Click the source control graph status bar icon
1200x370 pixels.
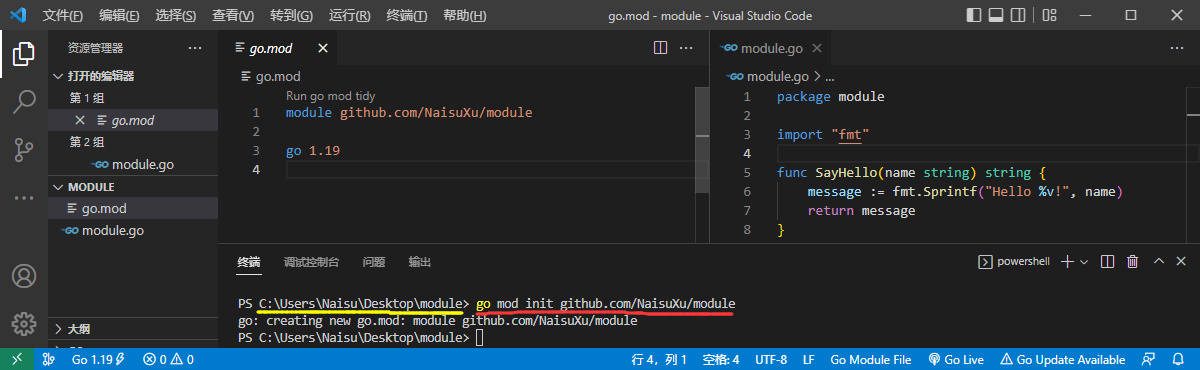49,359
